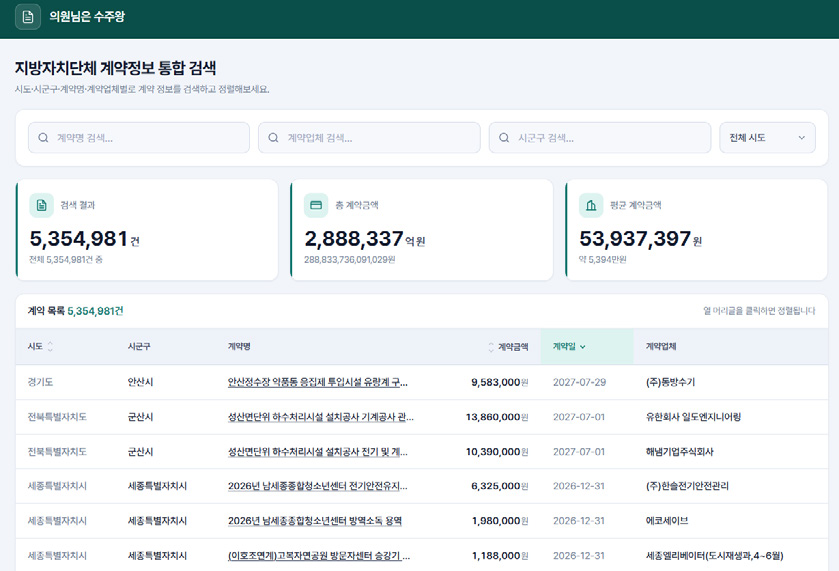
Task: Click magnifier icon in 계약명 search box
Action: click(x=43, y=138)
